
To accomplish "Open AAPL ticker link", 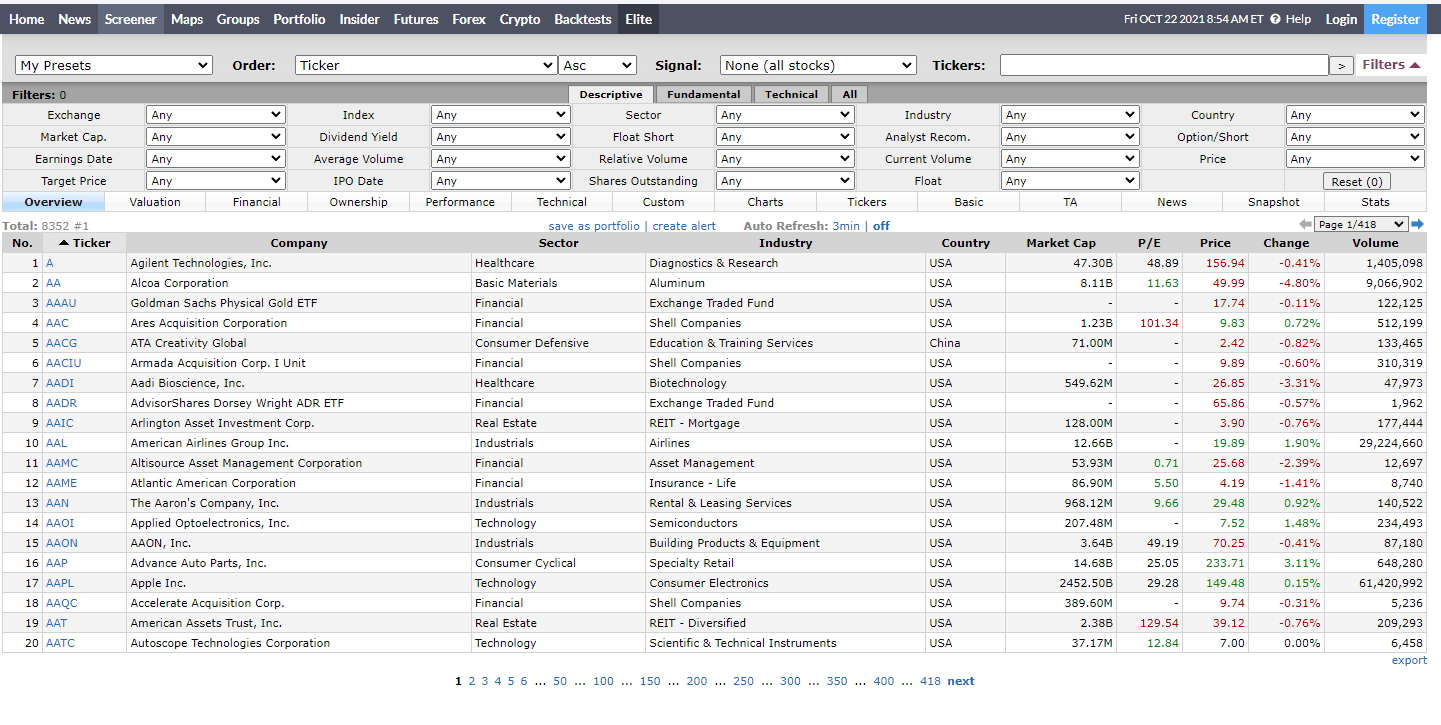I will [x=60, y=583].
